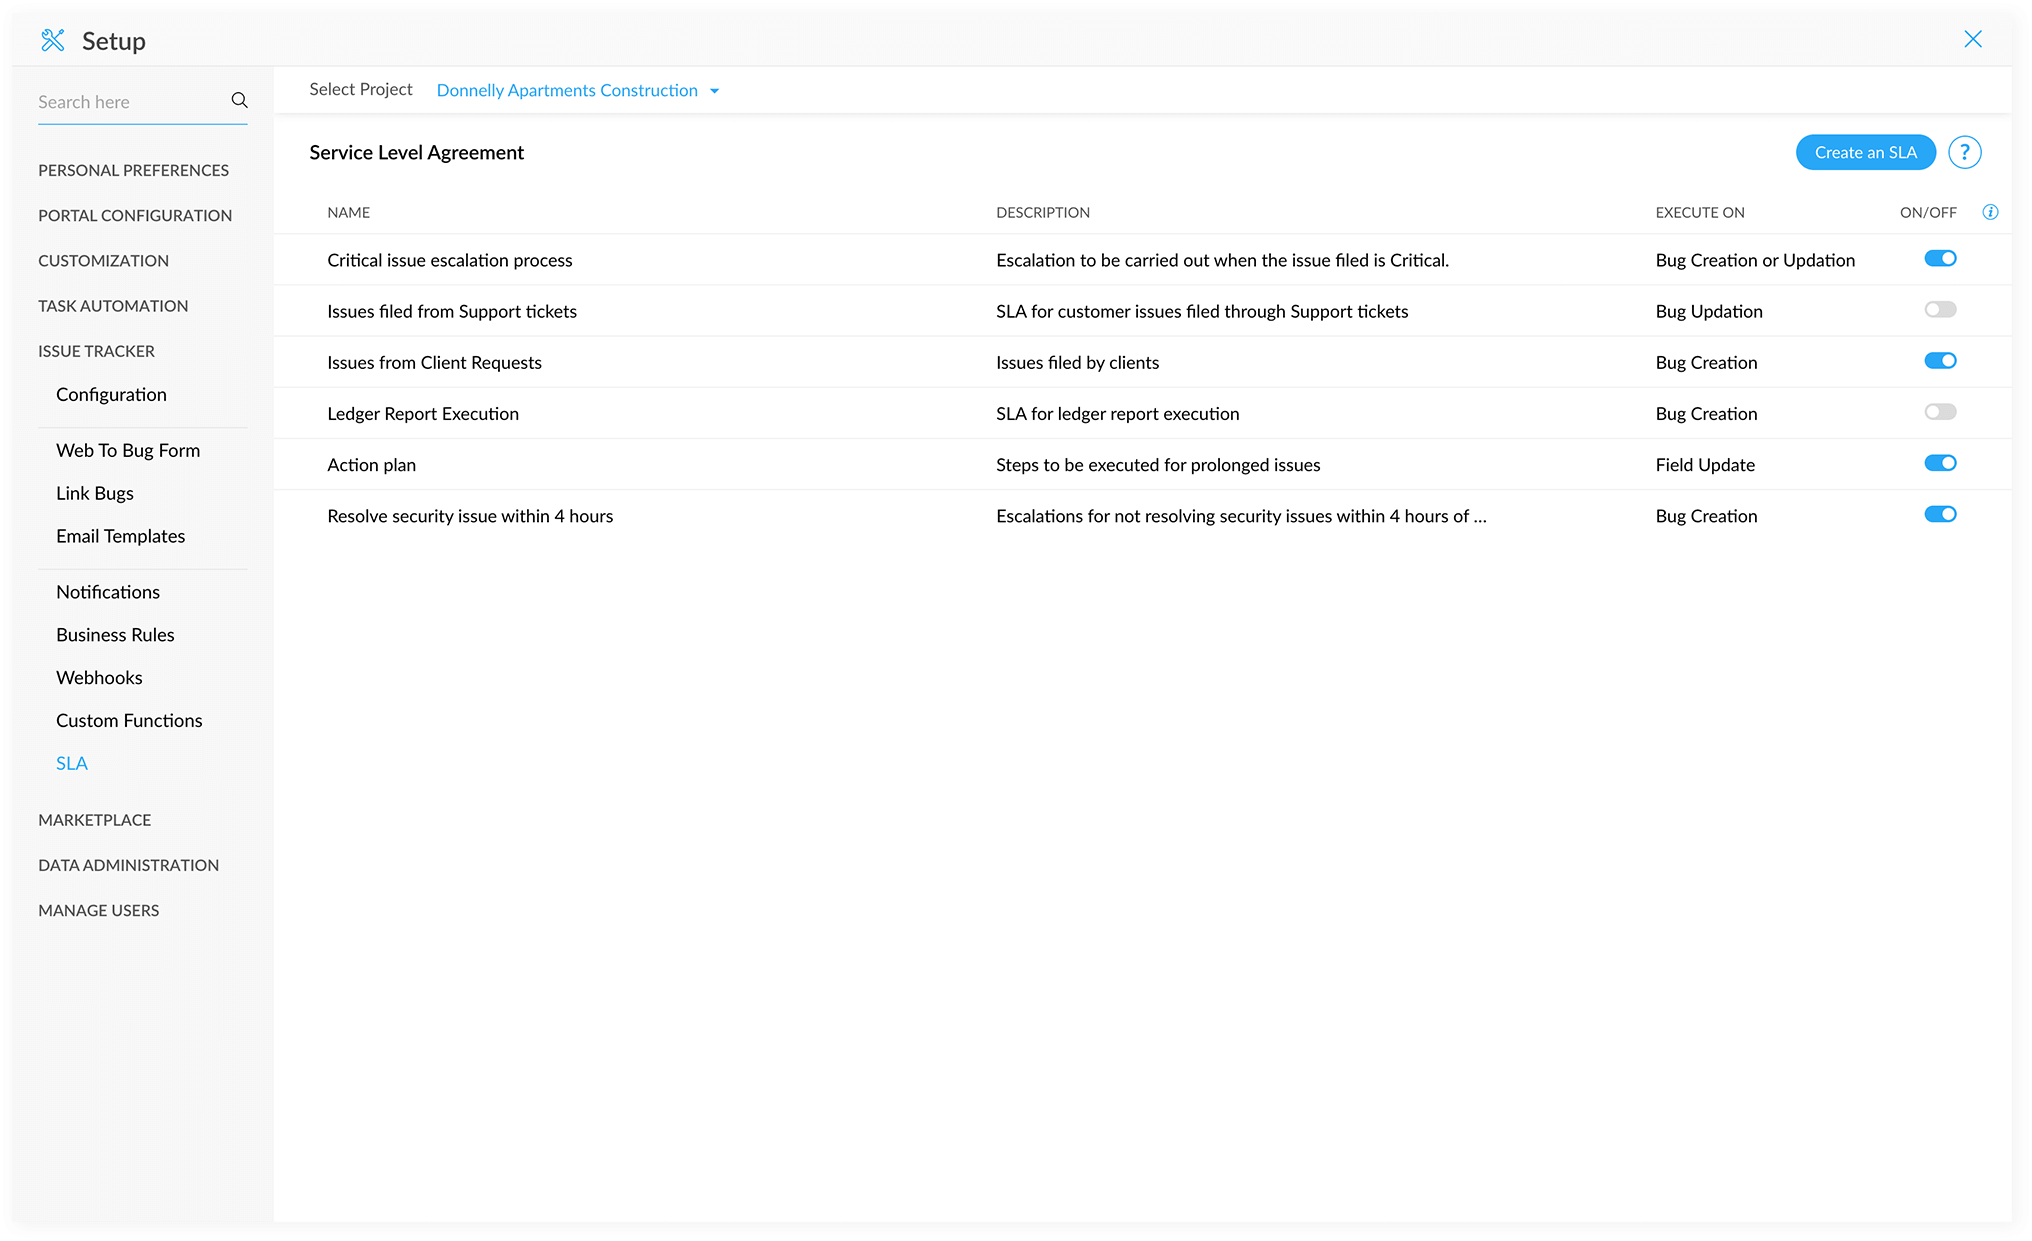Open Issues filed from Support tickets SLA
The width and height of the screenshot is (2032, 1241).
(452, 311)
